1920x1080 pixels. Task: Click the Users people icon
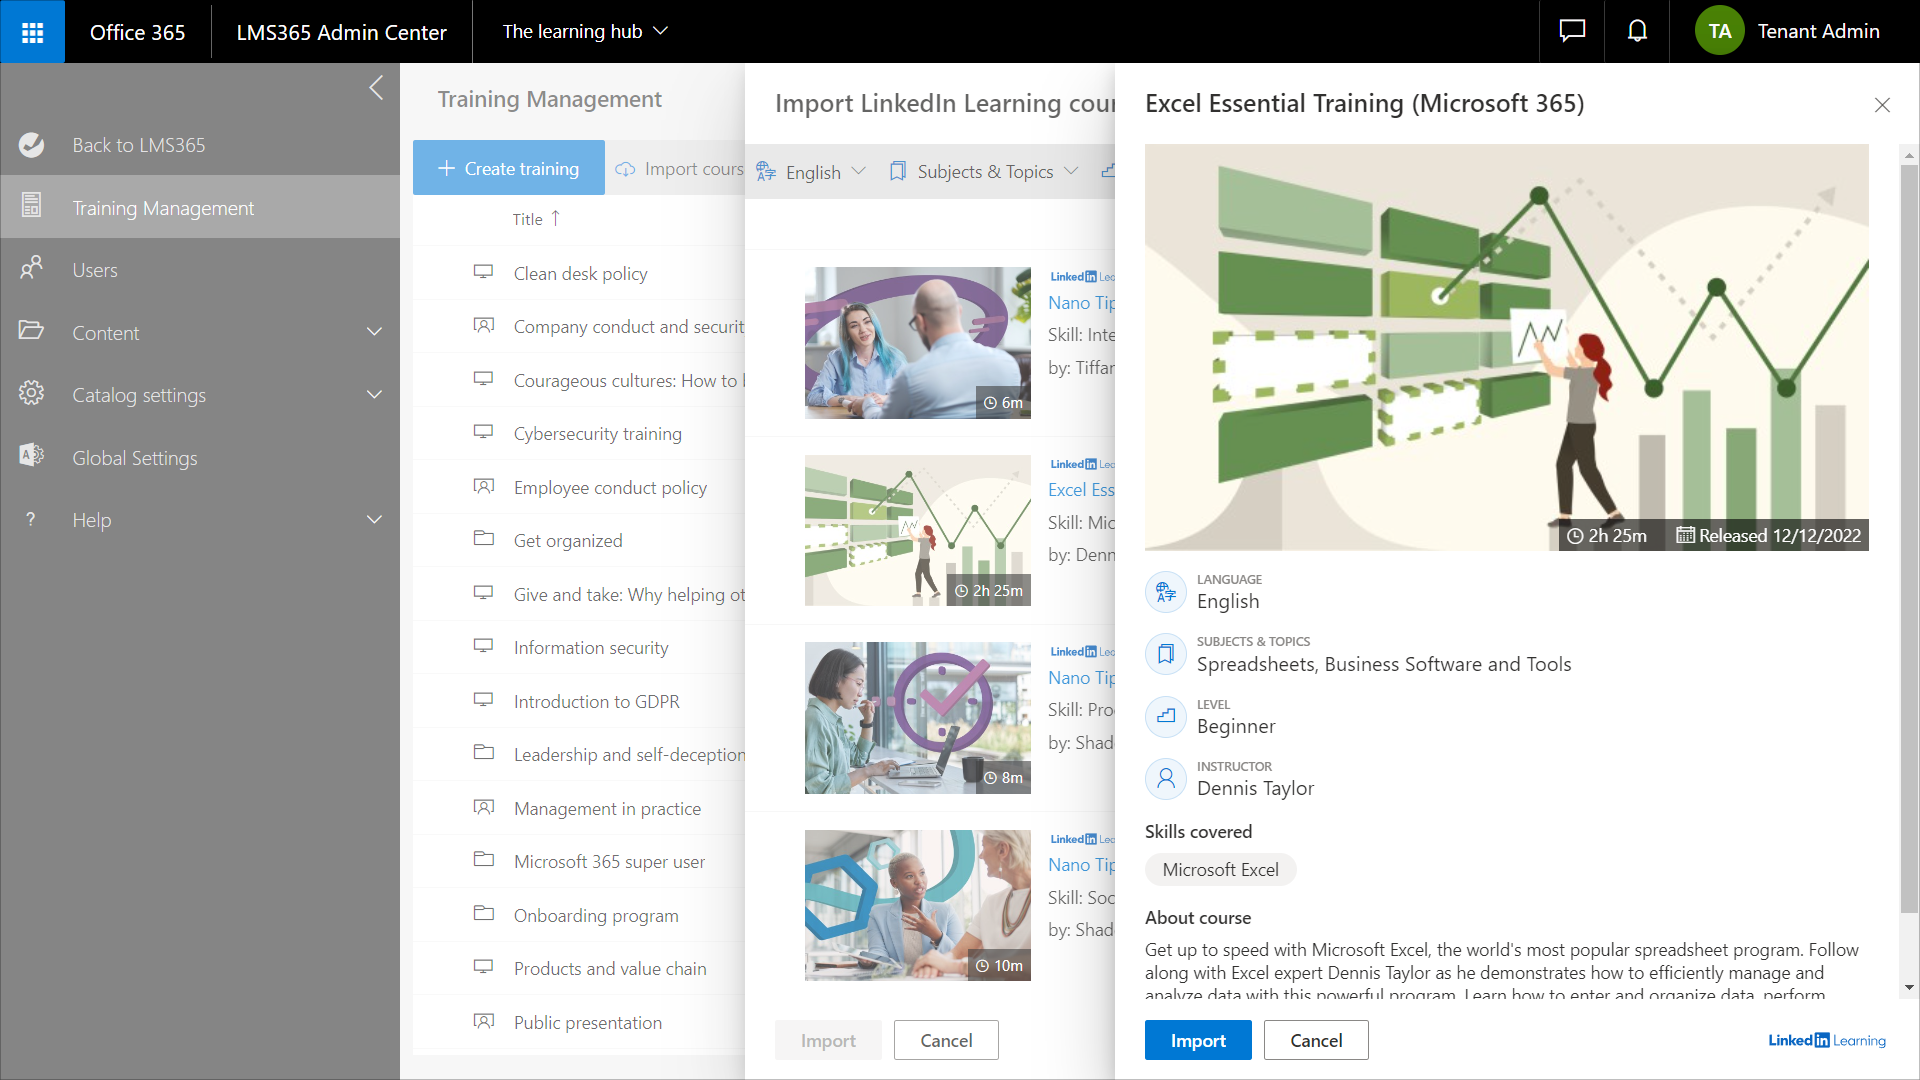pos(31,268)
